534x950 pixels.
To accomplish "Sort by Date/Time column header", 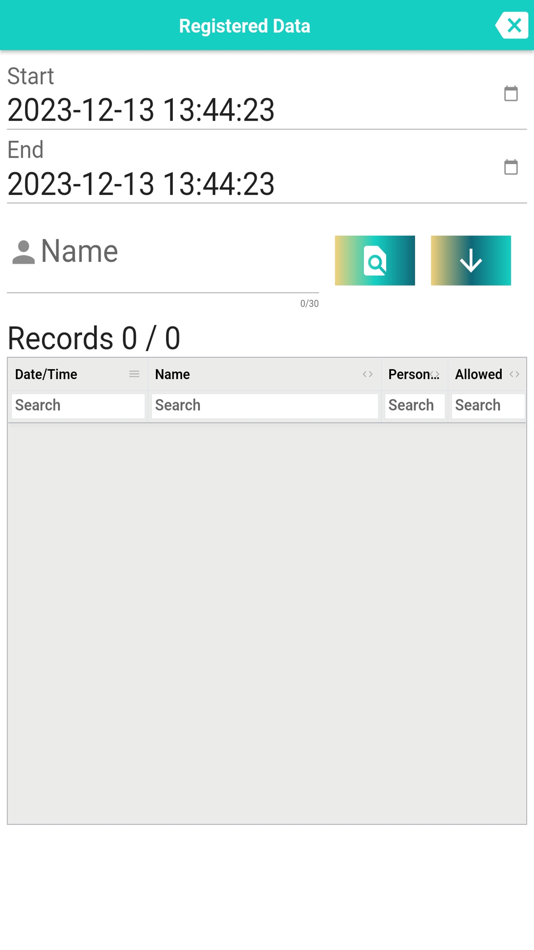I will 46,374.
